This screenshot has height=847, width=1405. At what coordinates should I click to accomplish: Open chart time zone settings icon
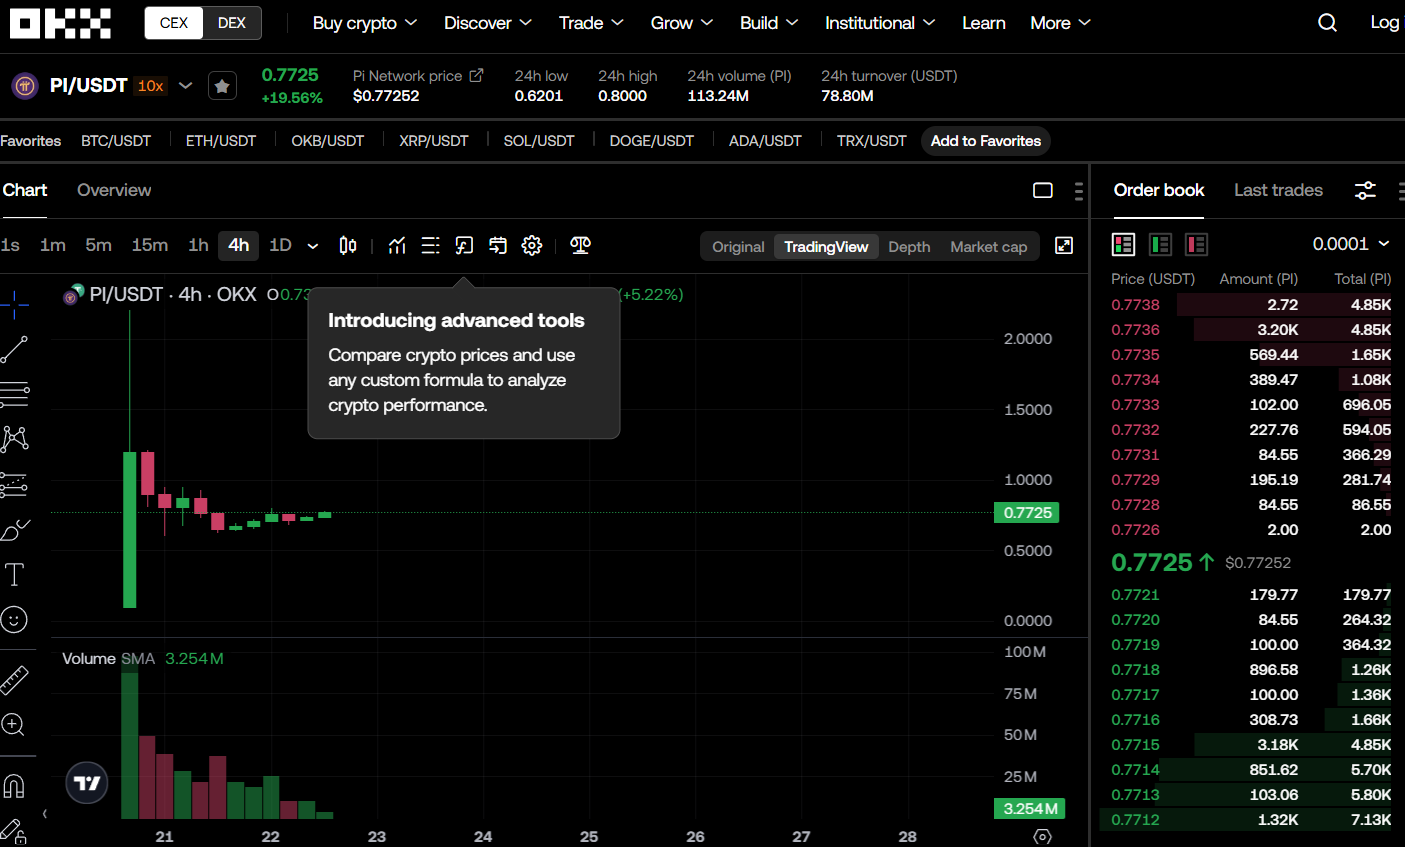(1042, 837)
